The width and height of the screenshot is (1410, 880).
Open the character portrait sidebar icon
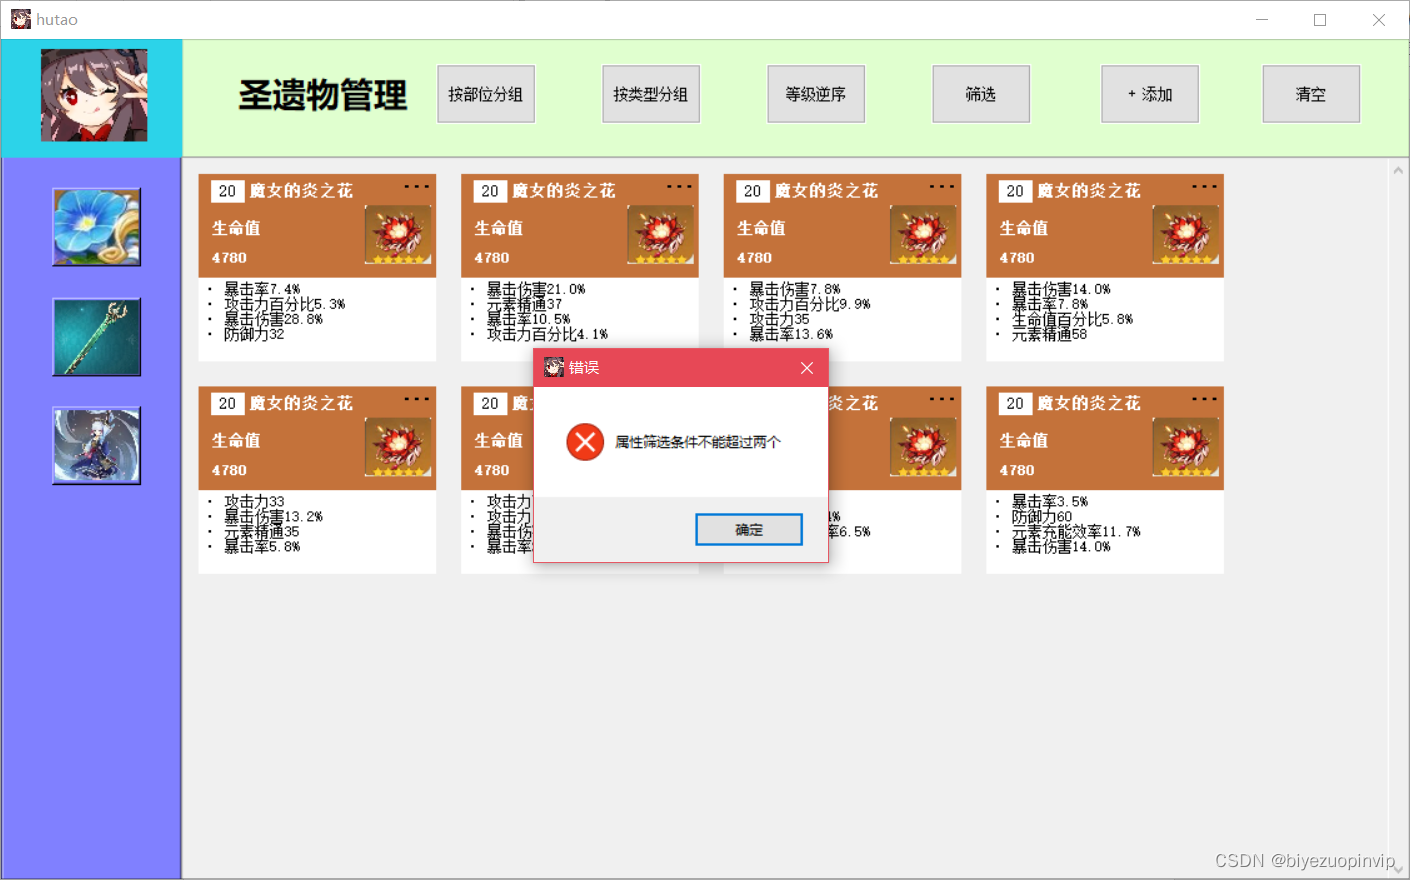pos(97,446)
